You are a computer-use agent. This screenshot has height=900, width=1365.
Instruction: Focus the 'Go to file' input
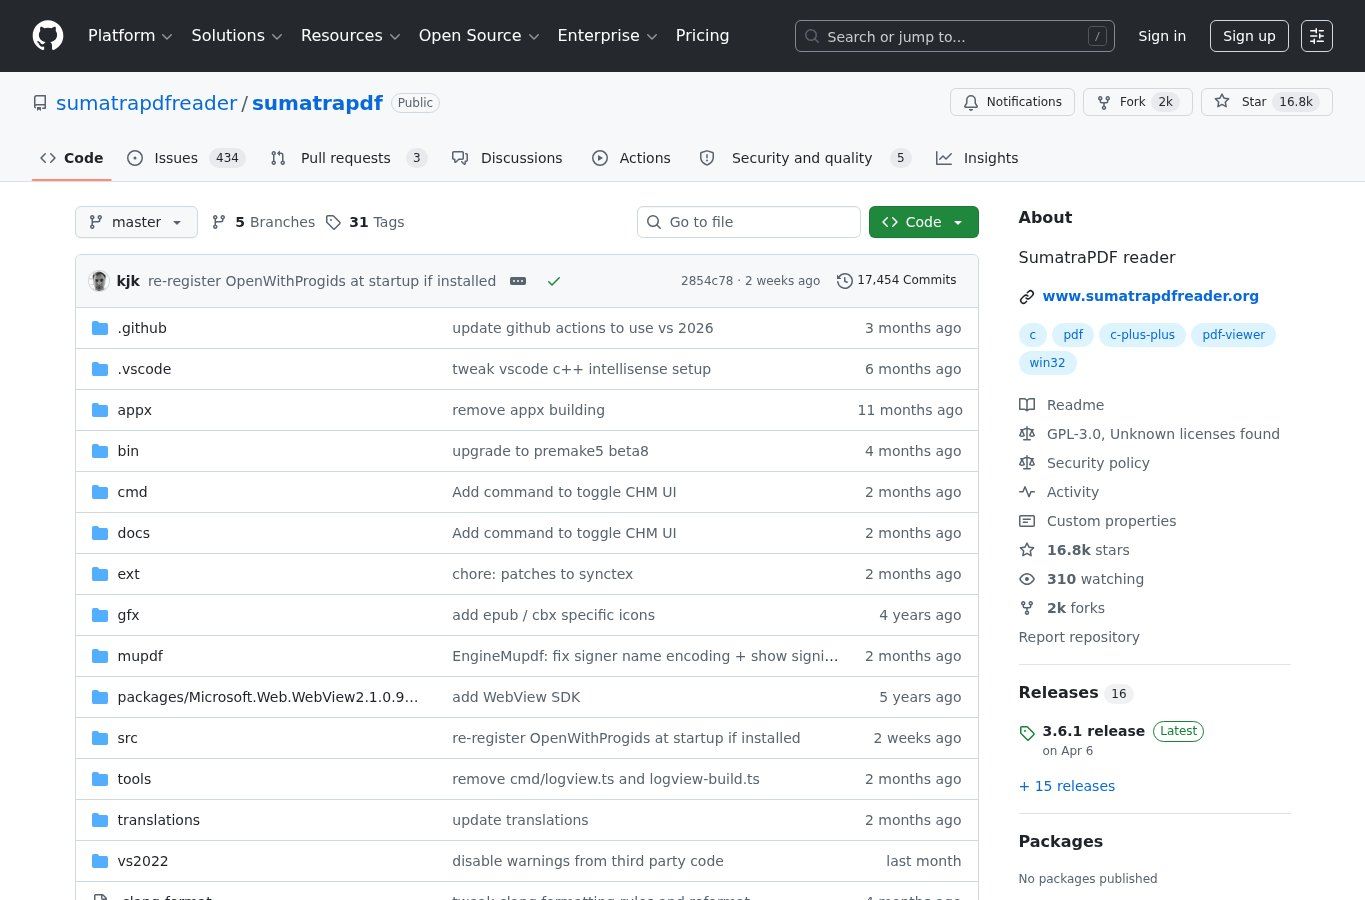[x=749, y=222]
